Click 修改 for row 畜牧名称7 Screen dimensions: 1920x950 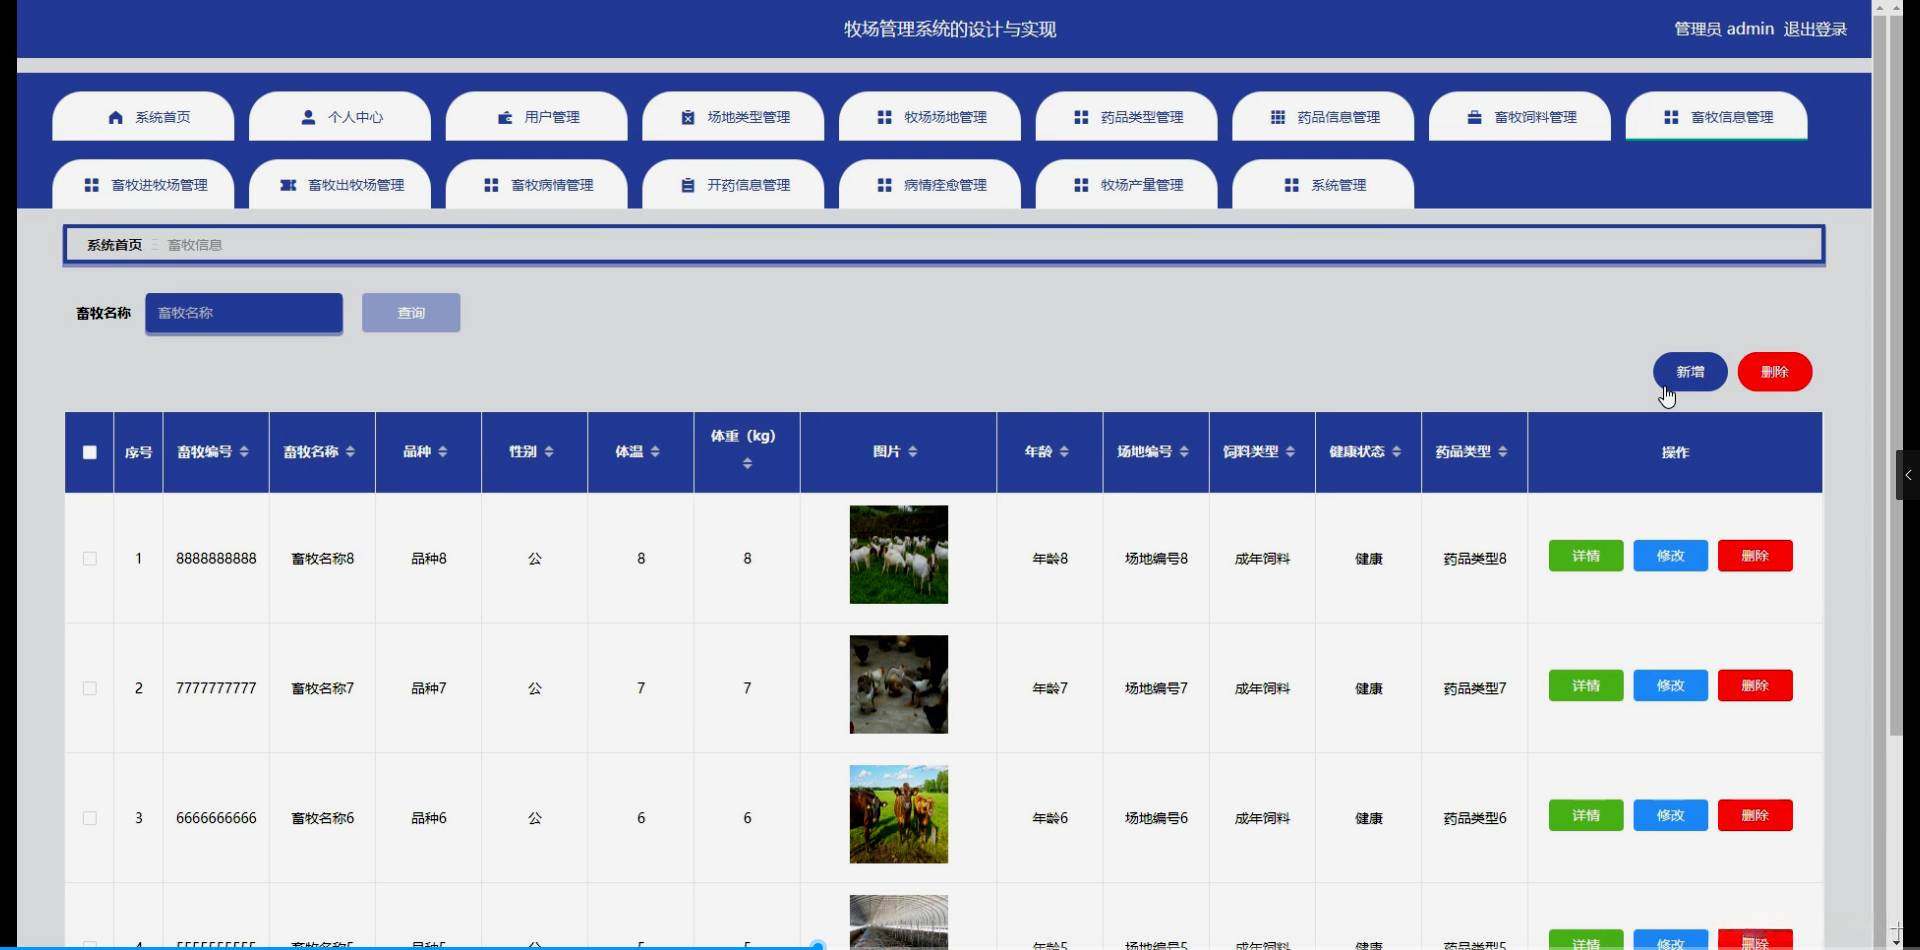(1671, 686)
